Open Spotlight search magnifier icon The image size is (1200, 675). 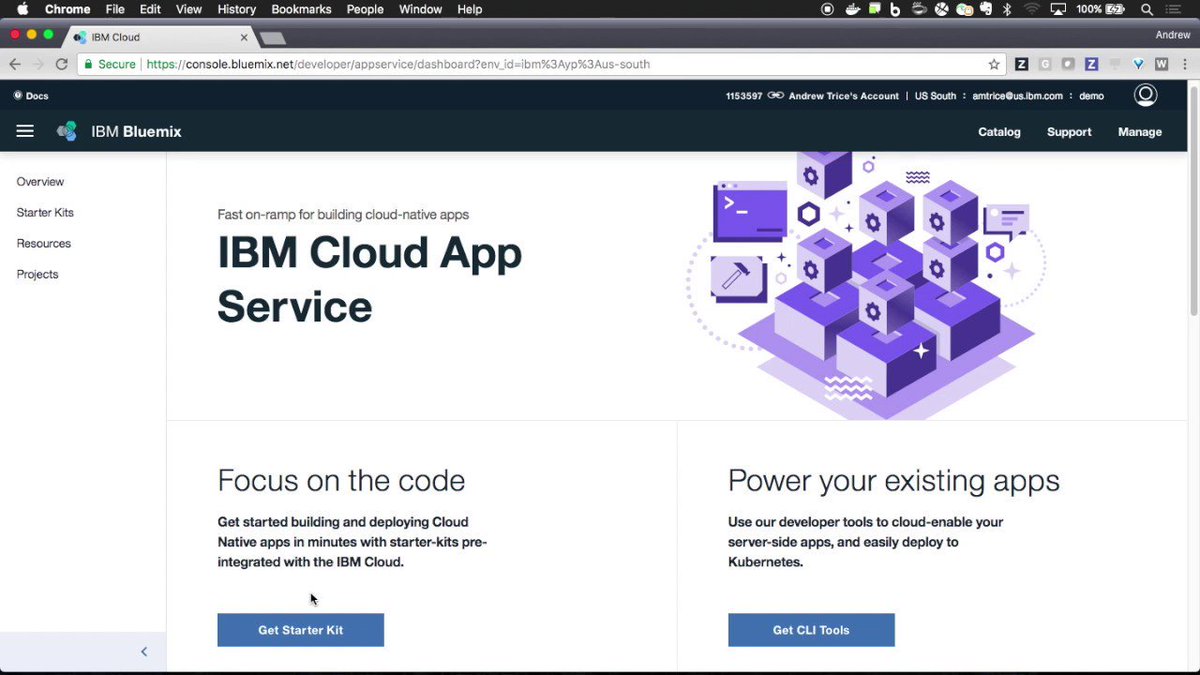coord(1146,9)
